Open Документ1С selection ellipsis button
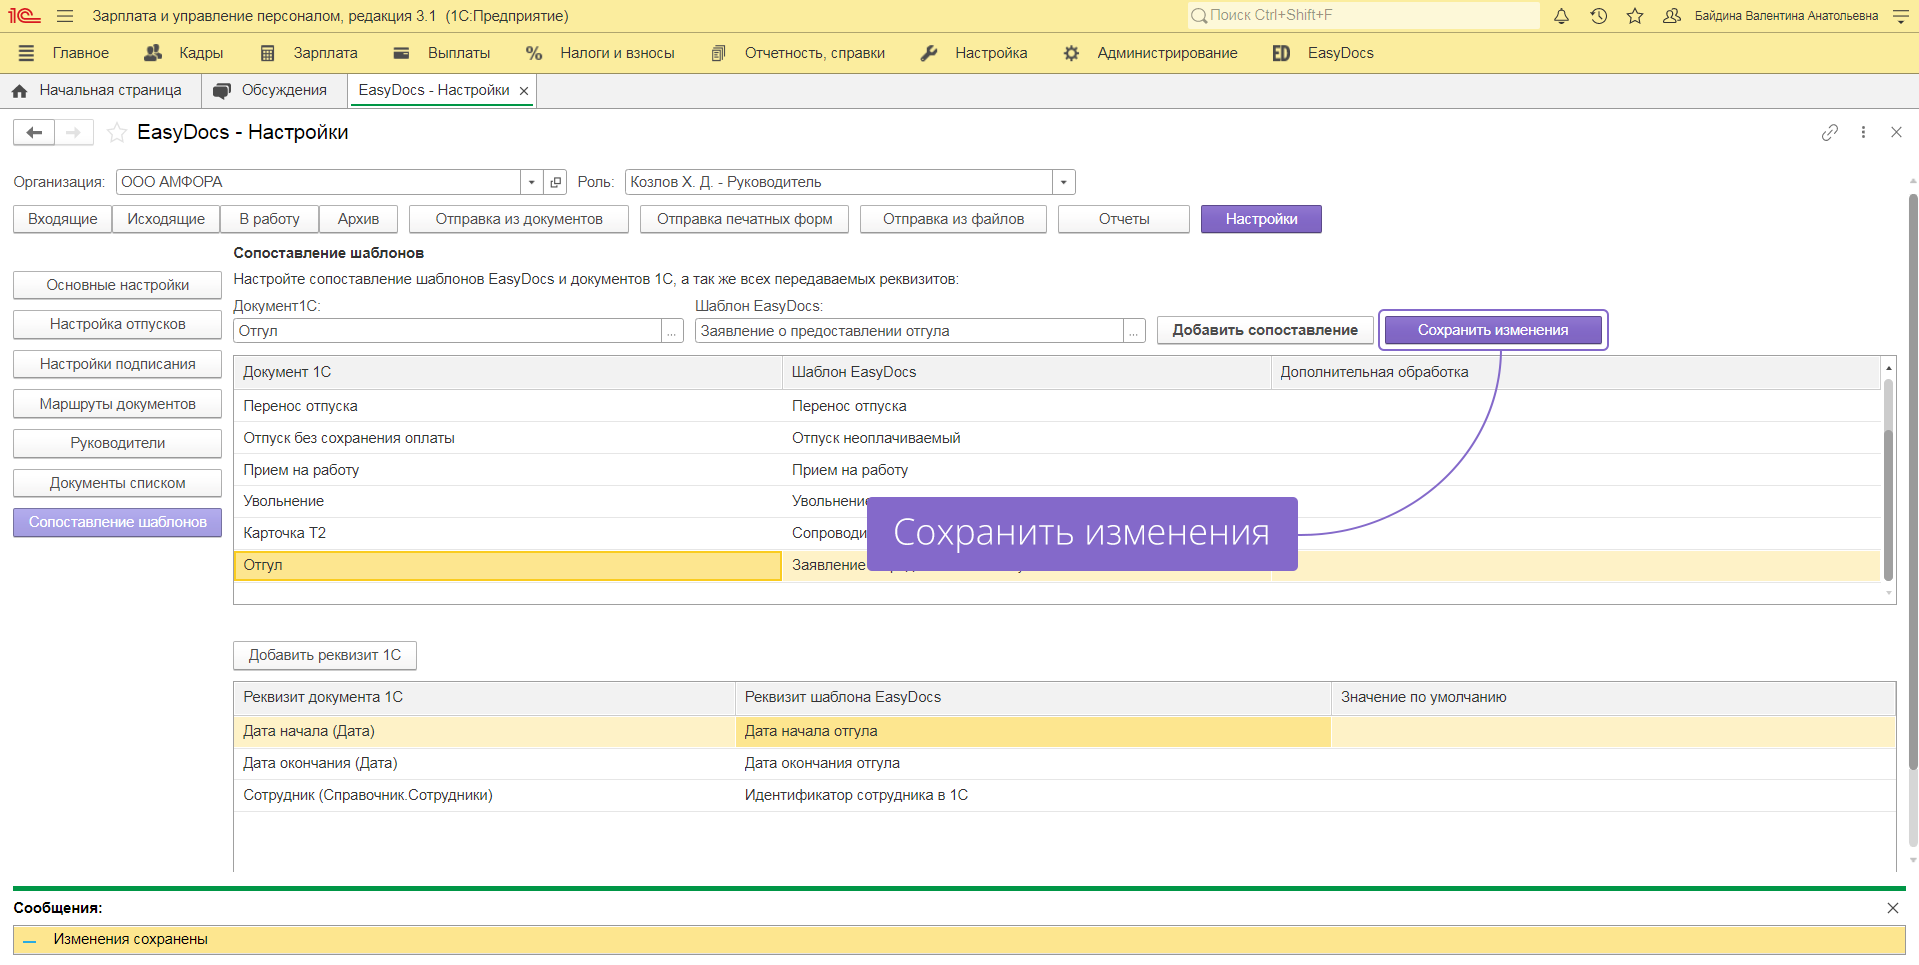Viewport: 1919px width, 965px height. (673, 331)
